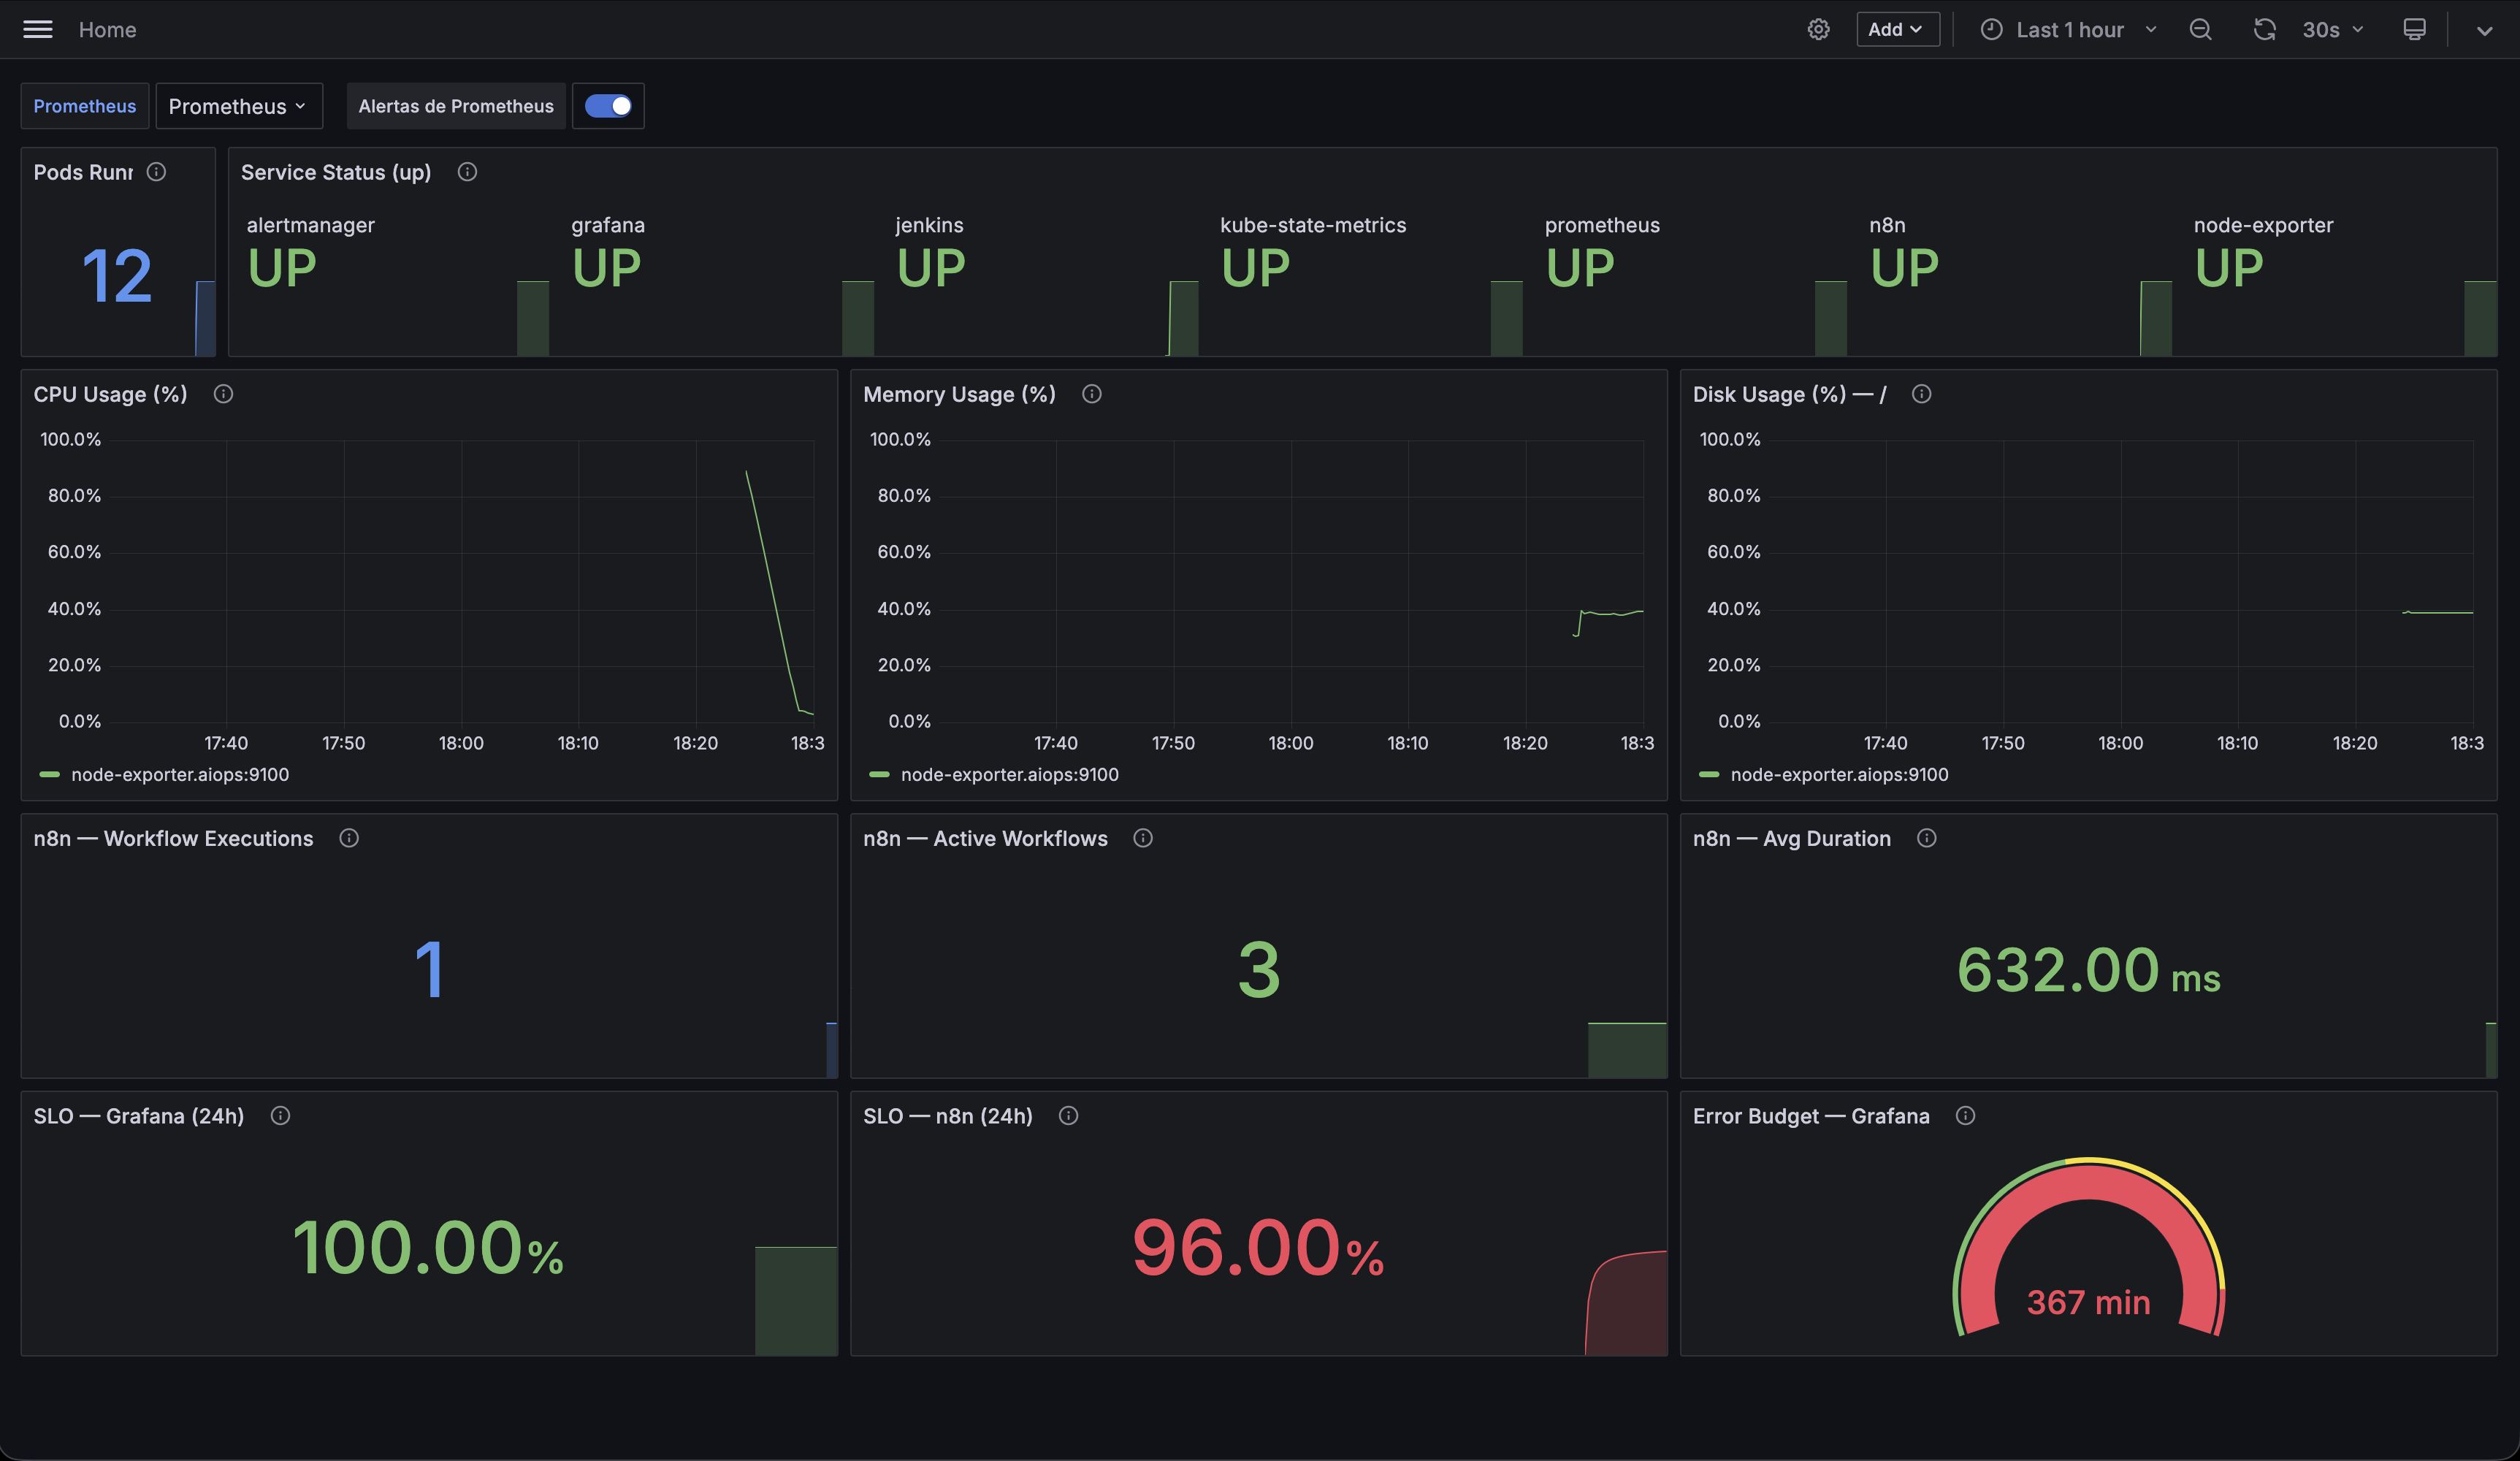2520x1461 pixels.
Task: Click the Memory Usage line graph
Action: (x=1290, y=581)
